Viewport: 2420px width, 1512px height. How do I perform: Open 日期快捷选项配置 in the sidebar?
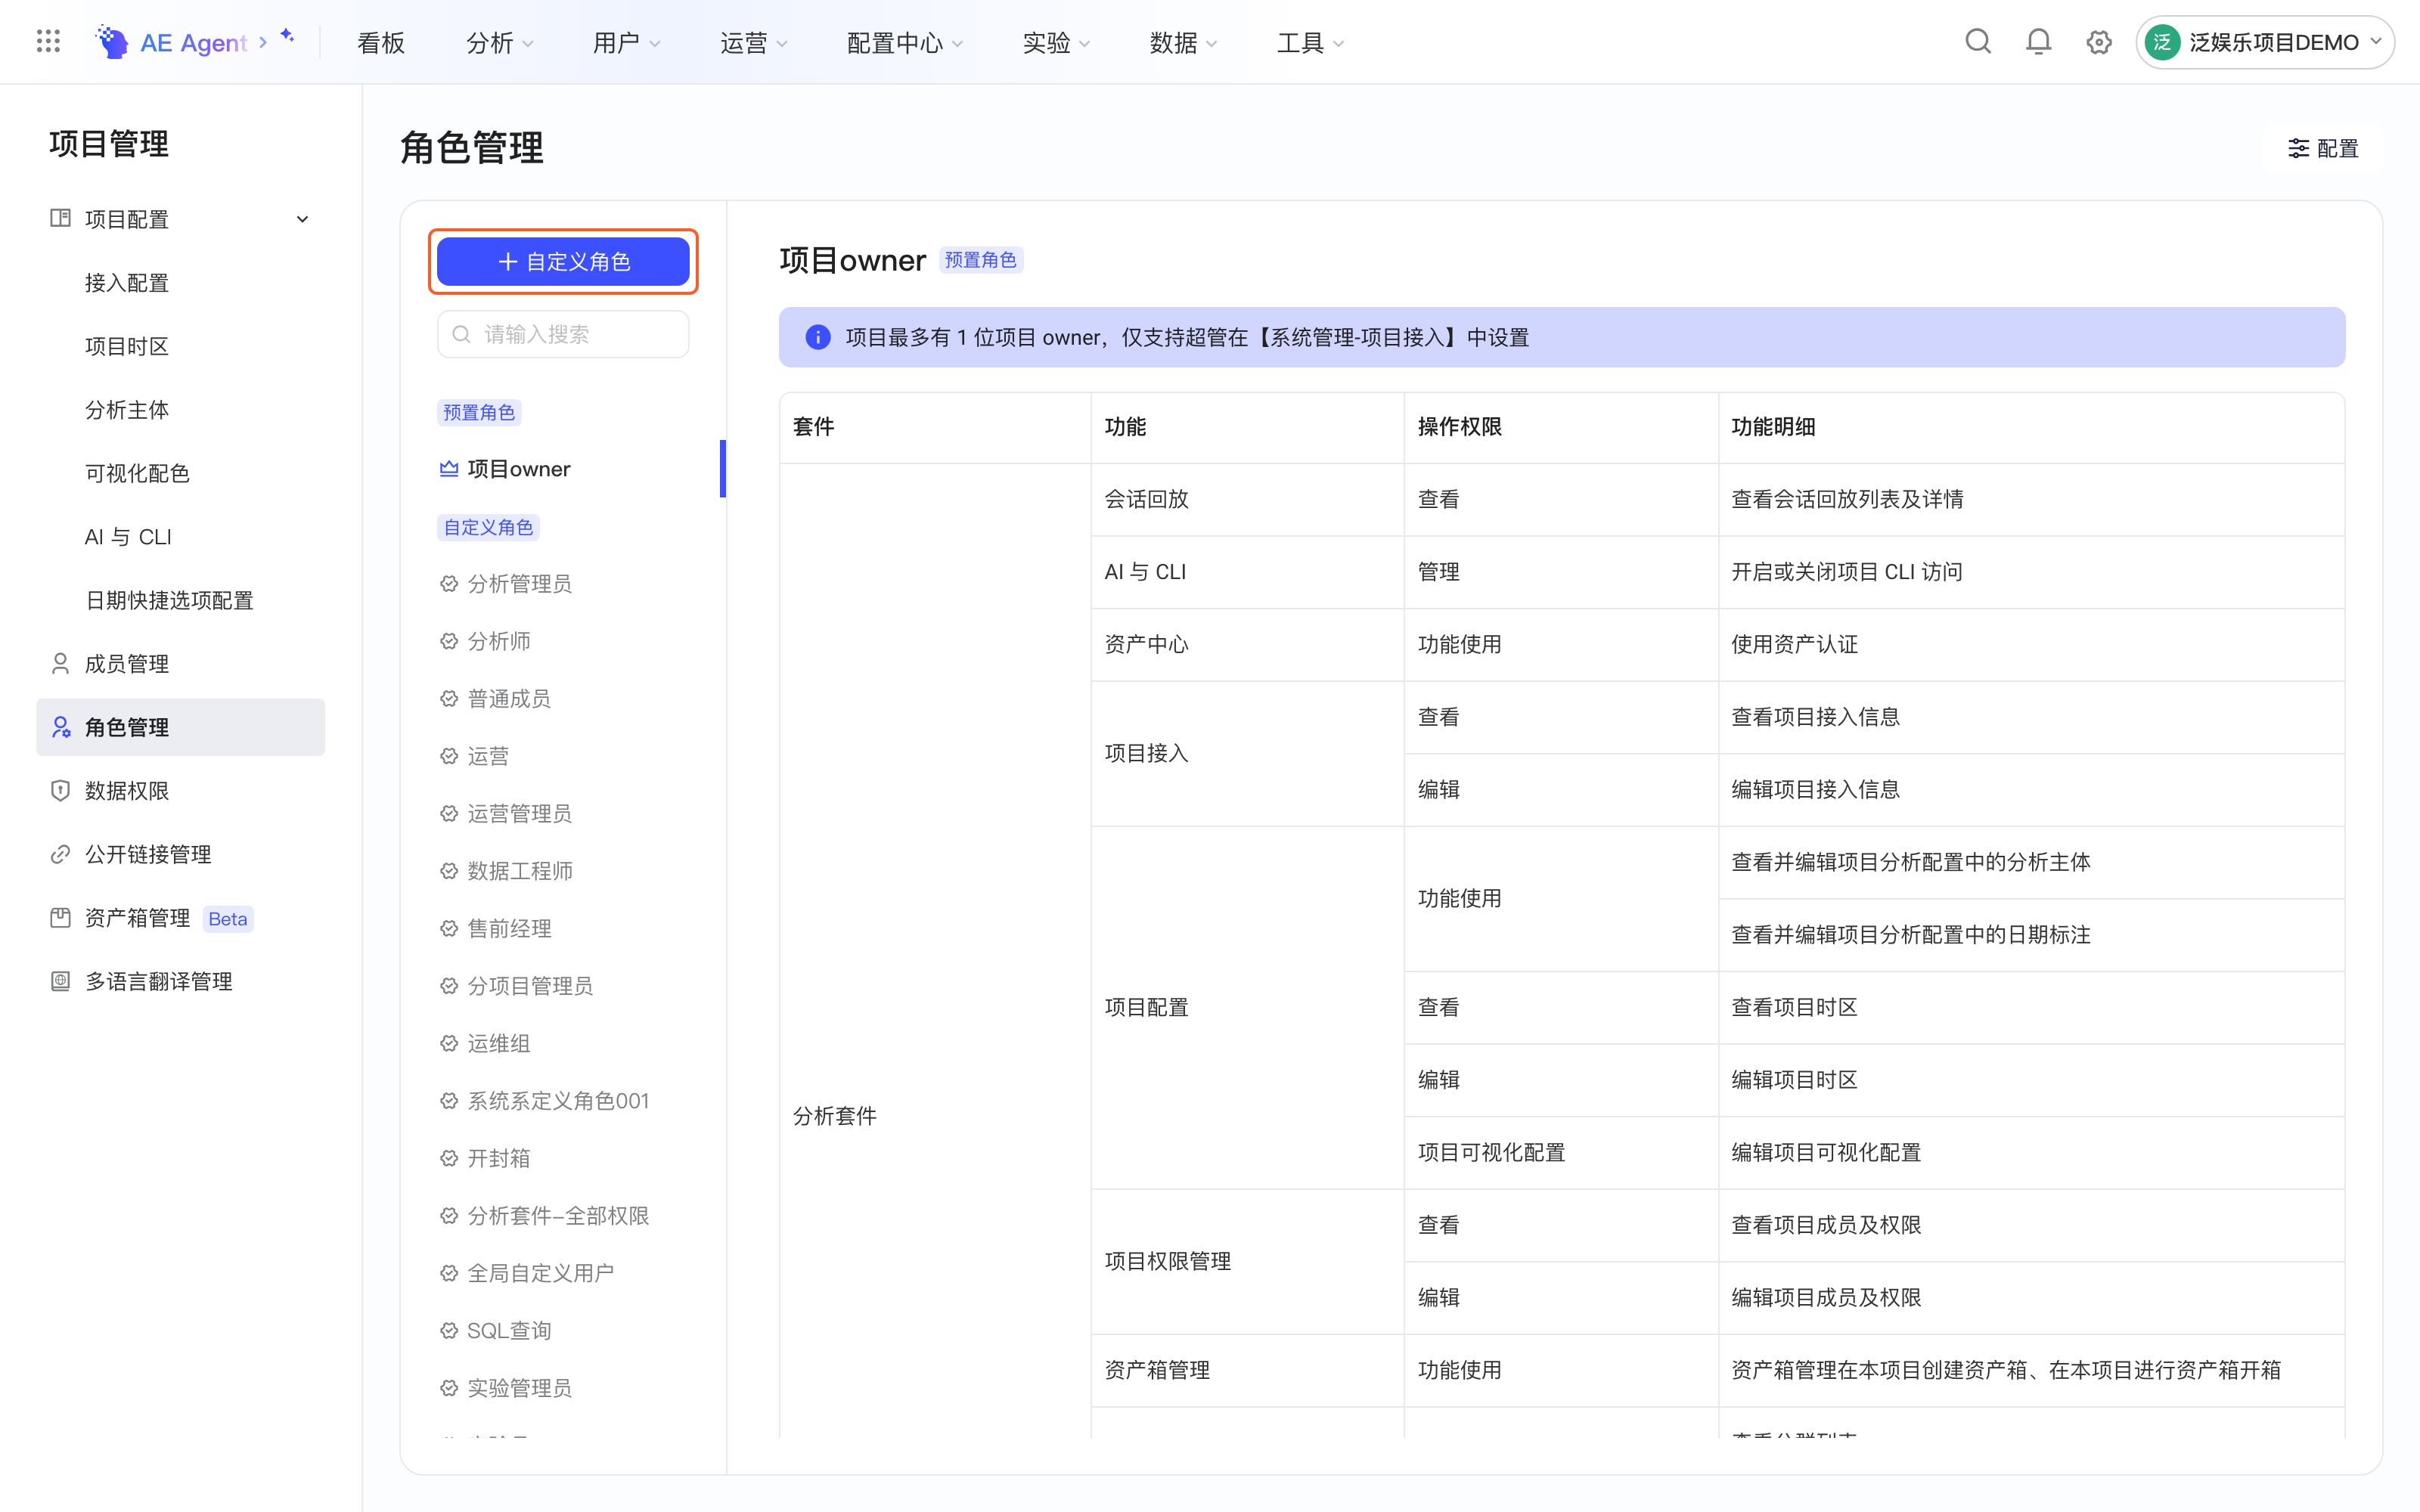169,600
